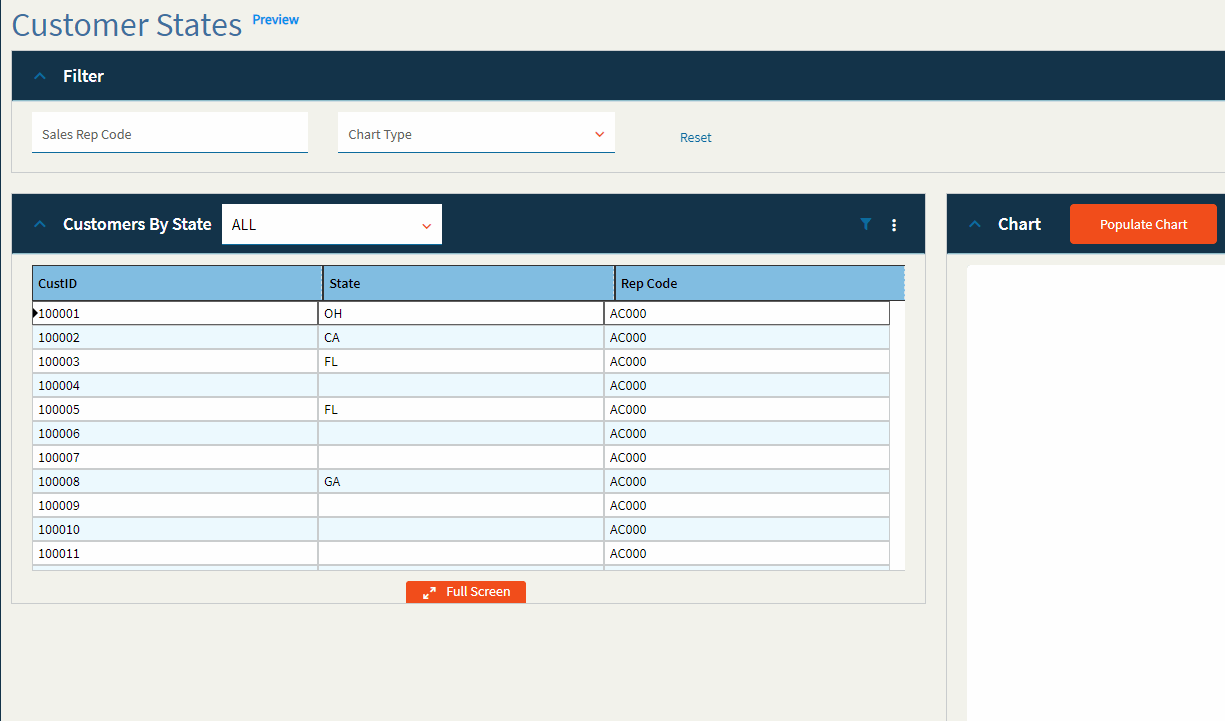Open the grid filter funnel icon

click(866, 225)
